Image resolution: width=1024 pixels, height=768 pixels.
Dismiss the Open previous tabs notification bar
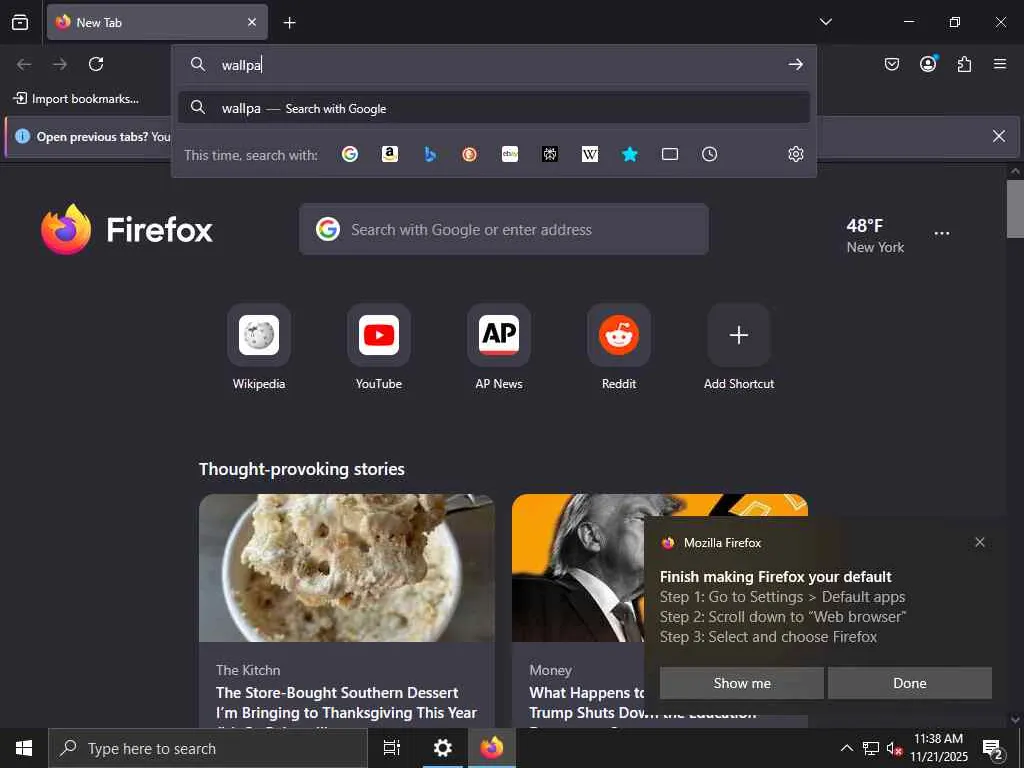(999, 136)
